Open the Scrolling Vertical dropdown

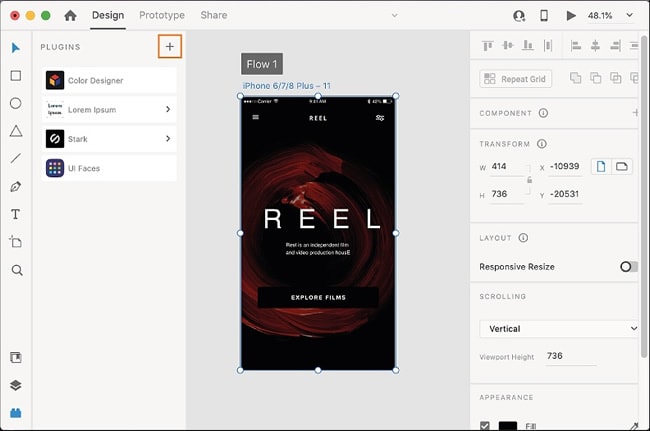tap(559, 329)
